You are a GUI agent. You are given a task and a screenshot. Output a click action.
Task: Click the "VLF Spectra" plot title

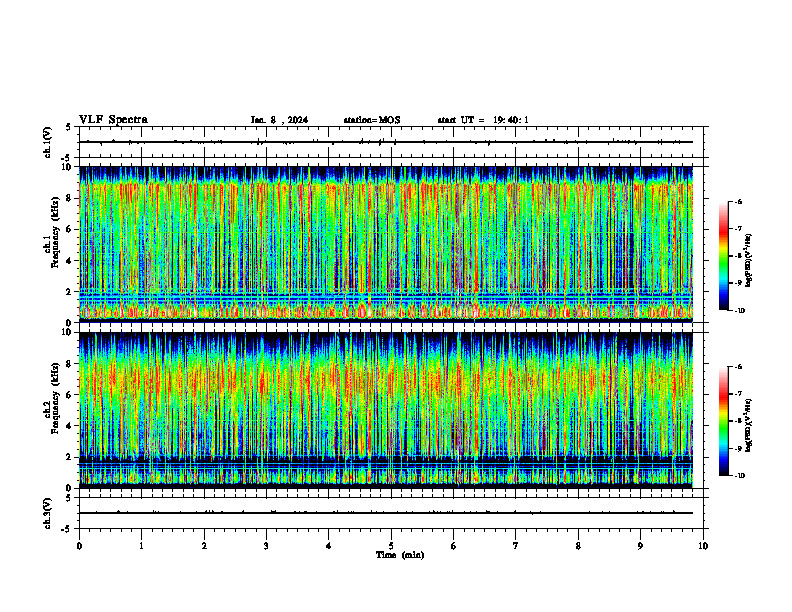(113, 120)
